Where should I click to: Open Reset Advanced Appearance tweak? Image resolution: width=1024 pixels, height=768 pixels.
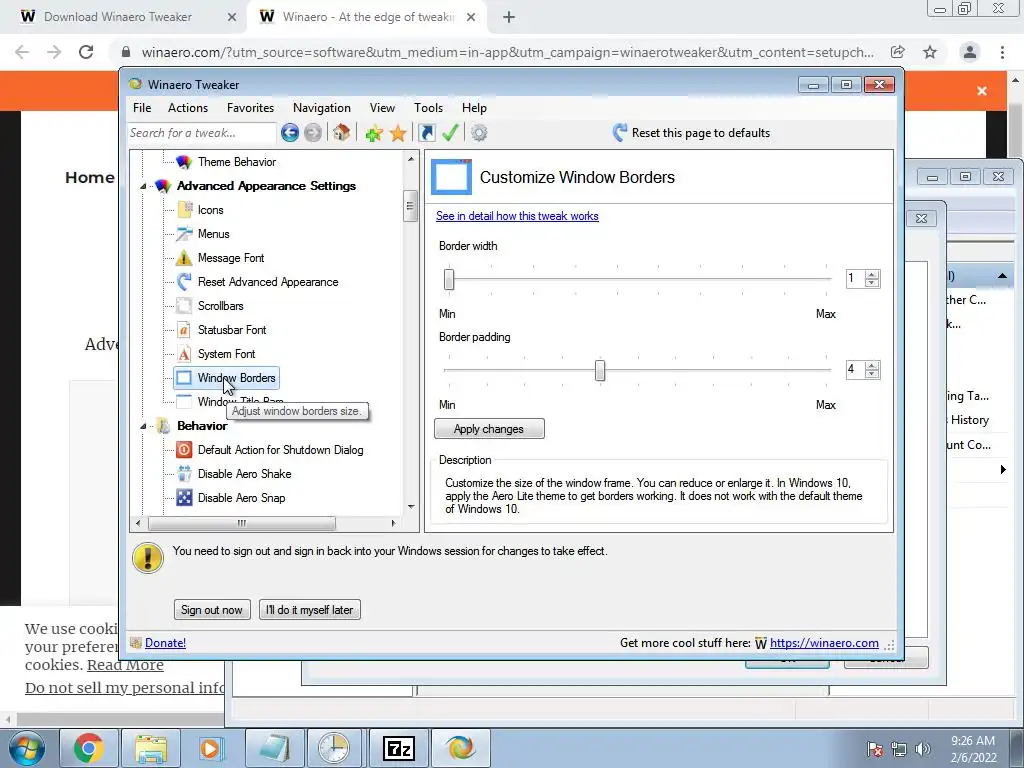(268, 282)
